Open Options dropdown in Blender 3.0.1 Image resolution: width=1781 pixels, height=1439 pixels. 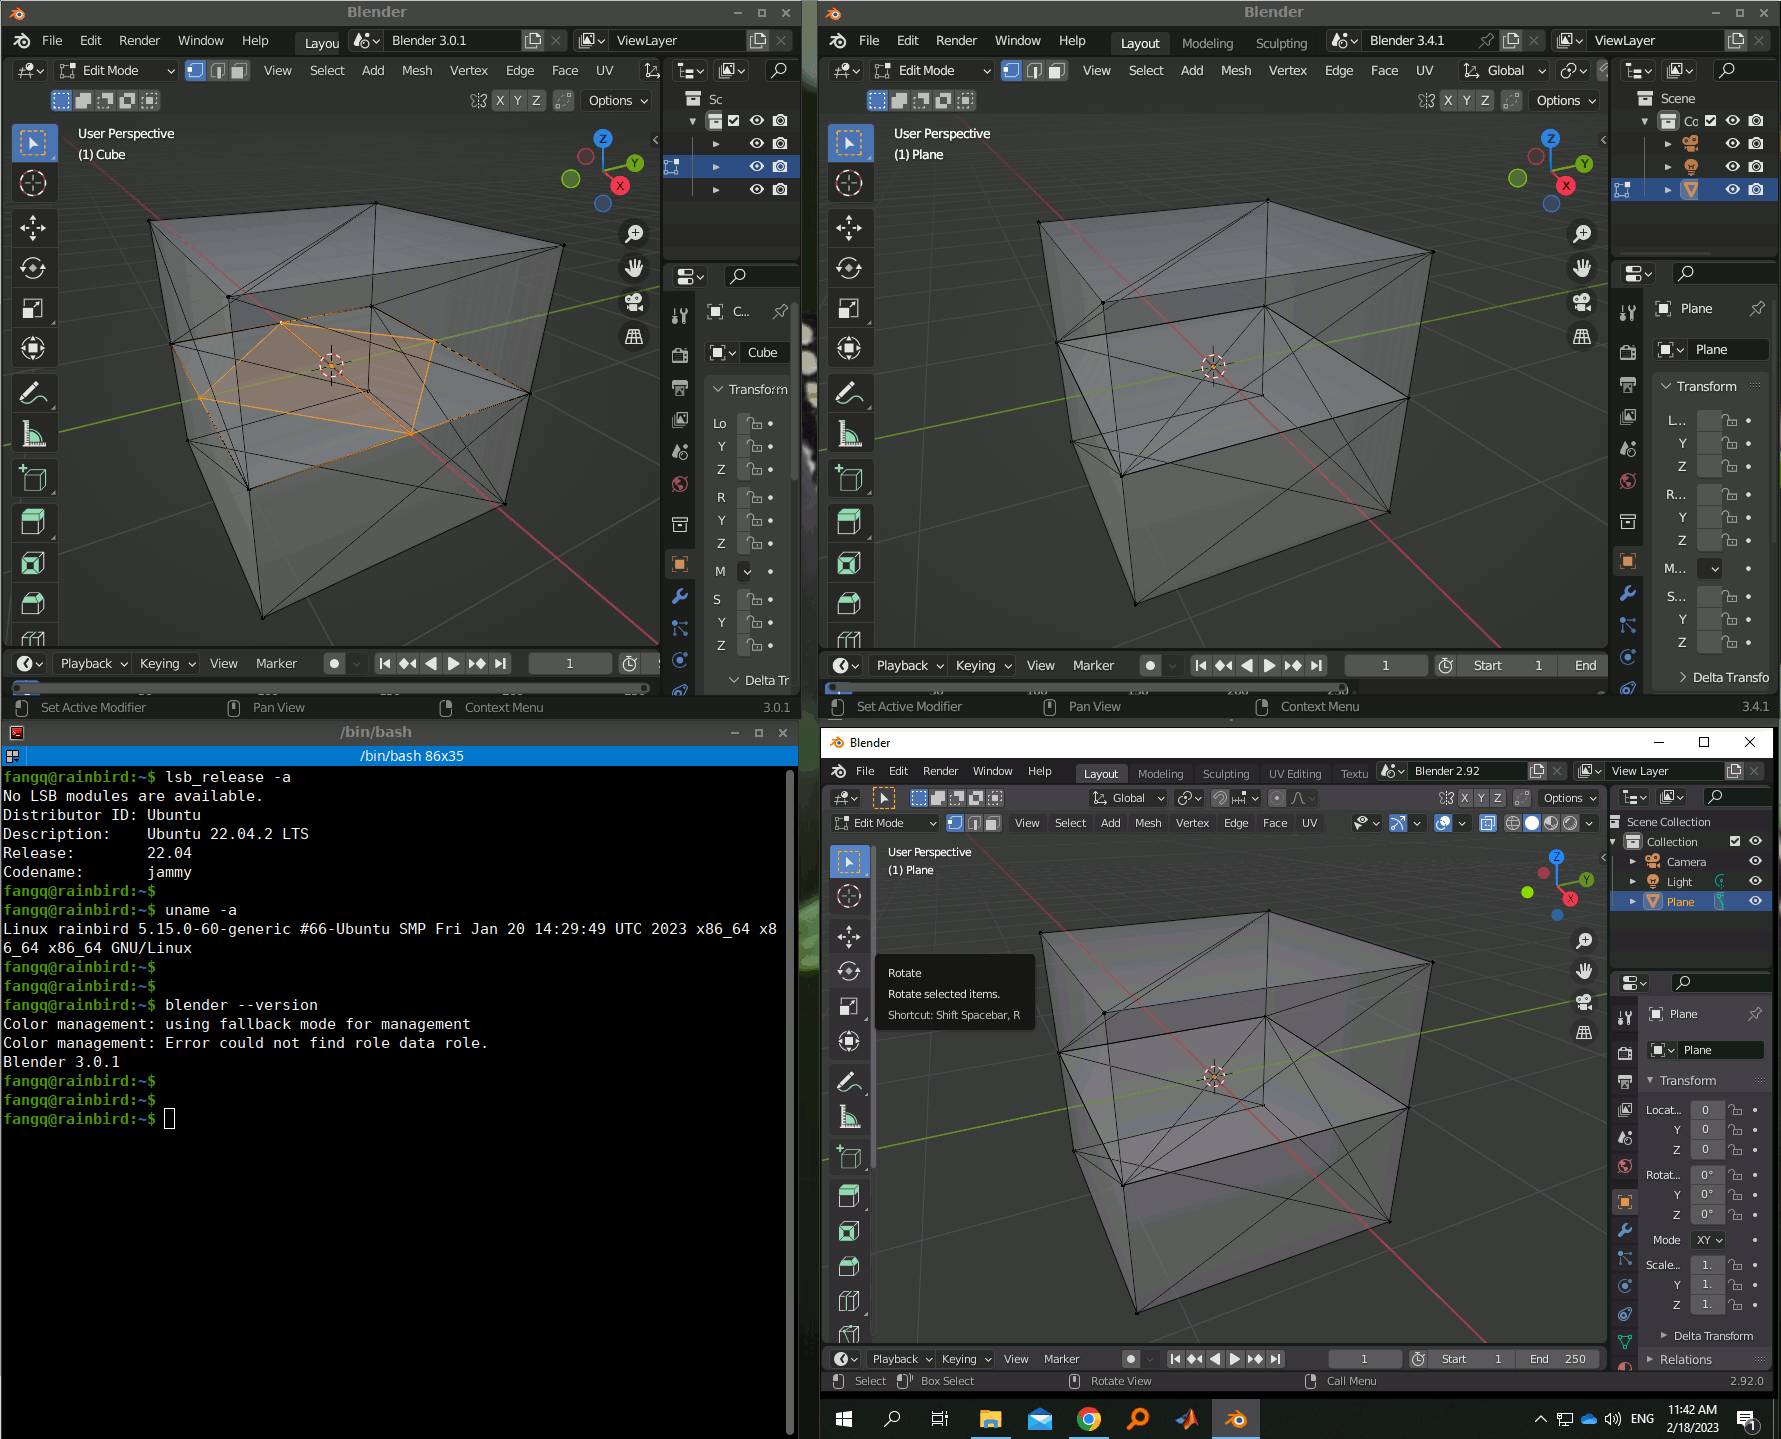point(618,100)
